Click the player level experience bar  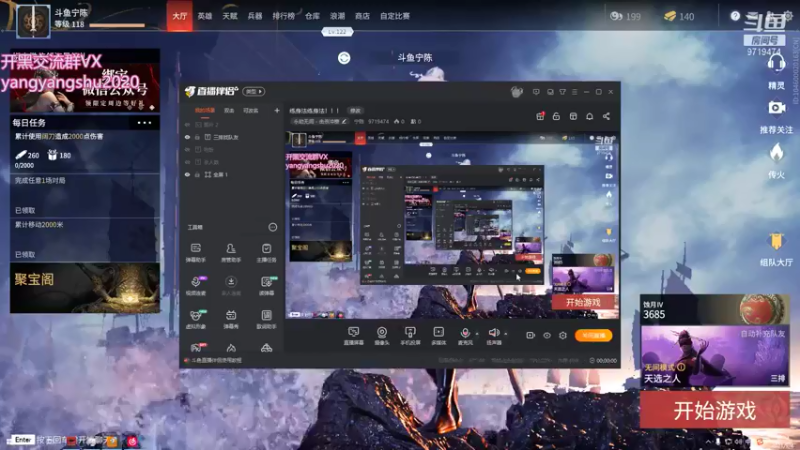click(x=117, y=25)
